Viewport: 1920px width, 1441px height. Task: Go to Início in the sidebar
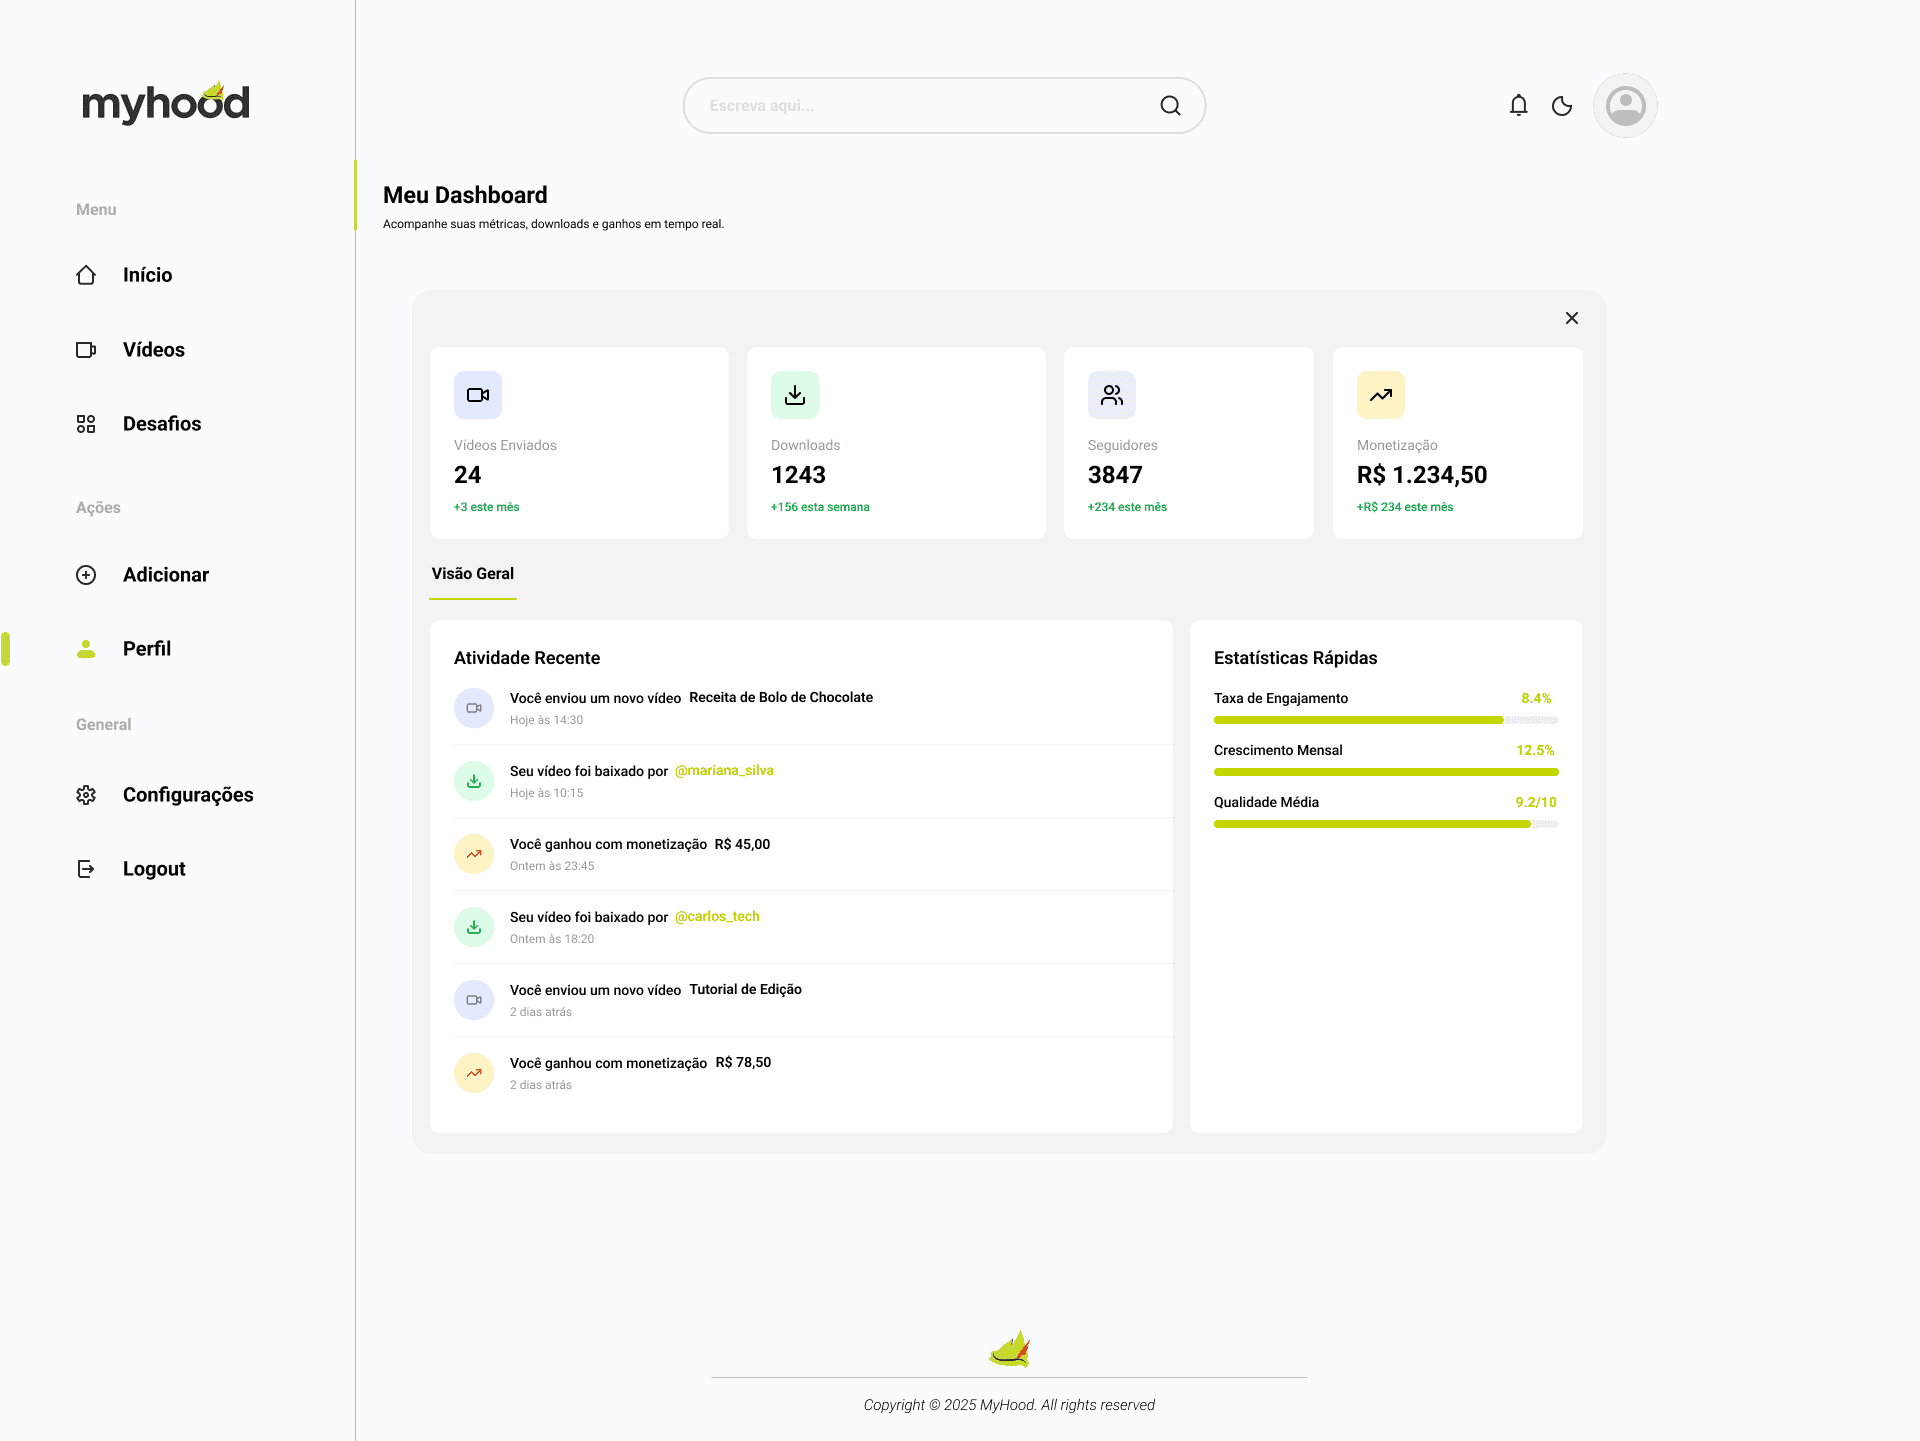[x=147, y=275]
